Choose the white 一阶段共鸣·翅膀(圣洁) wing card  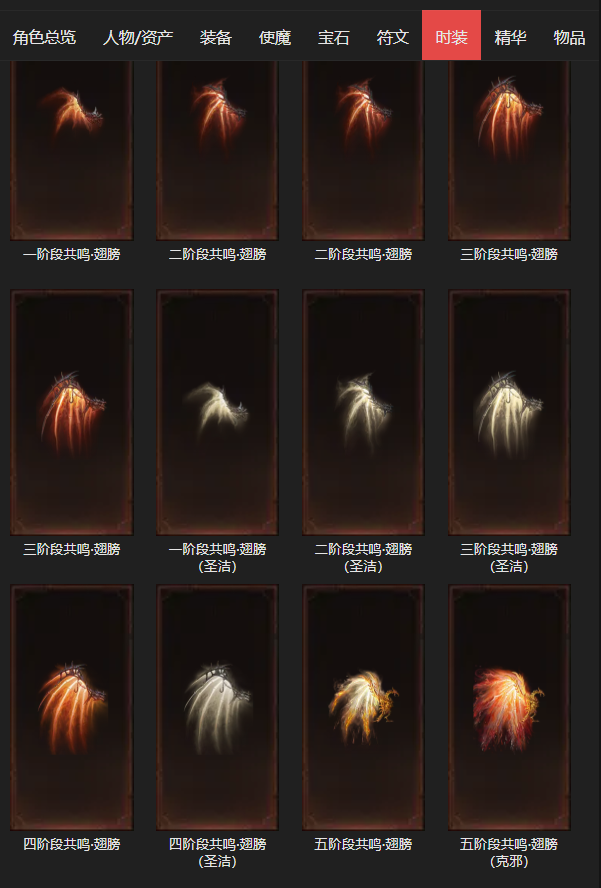[x=218, y=412]
